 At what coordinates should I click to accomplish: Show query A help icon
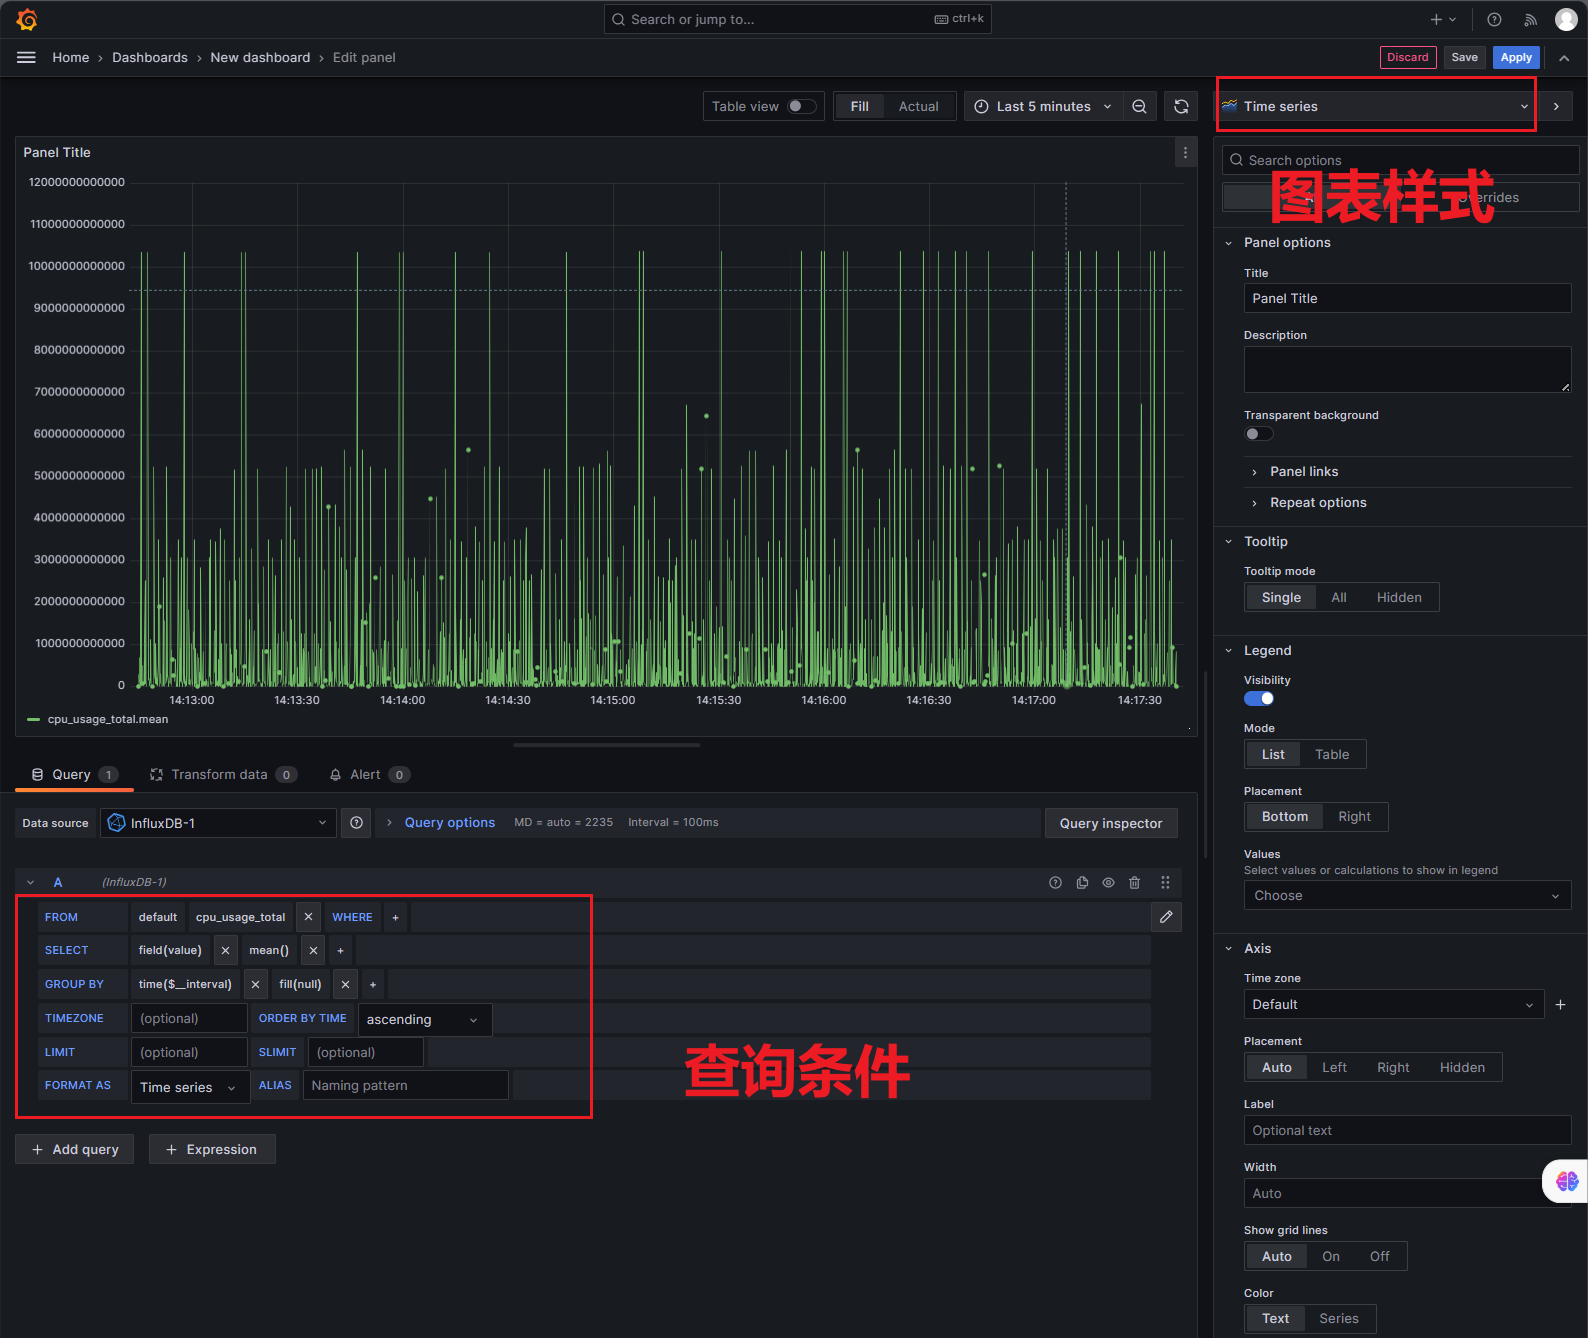(1055, 882)
